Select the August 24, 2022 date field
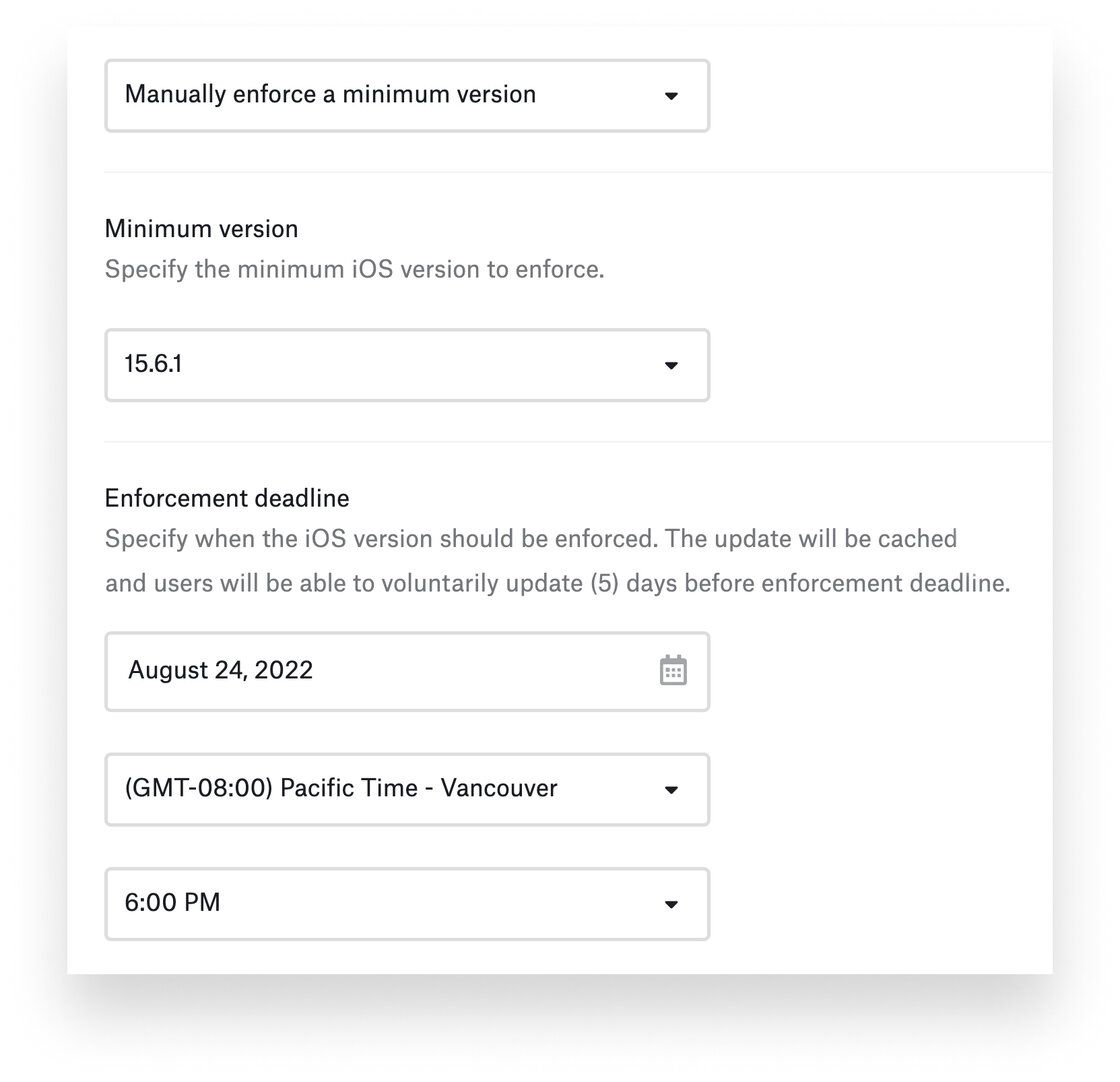Screen dimensions: 1120x1082 380,671
